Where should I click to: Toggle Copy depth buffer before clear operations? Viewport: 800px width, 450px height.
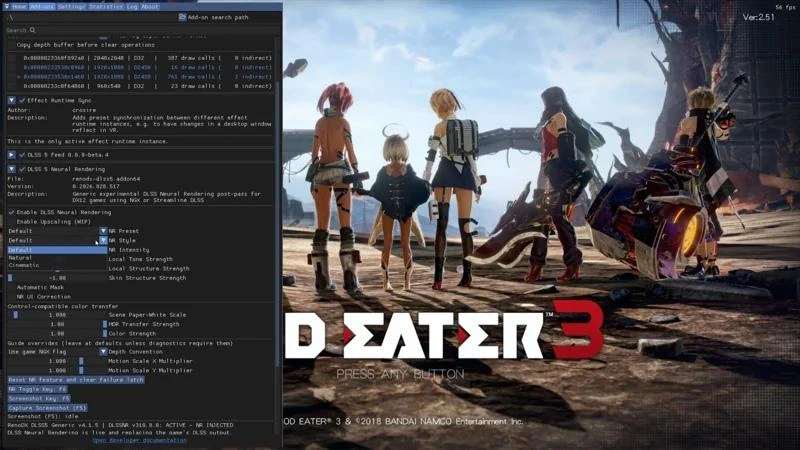11,45
